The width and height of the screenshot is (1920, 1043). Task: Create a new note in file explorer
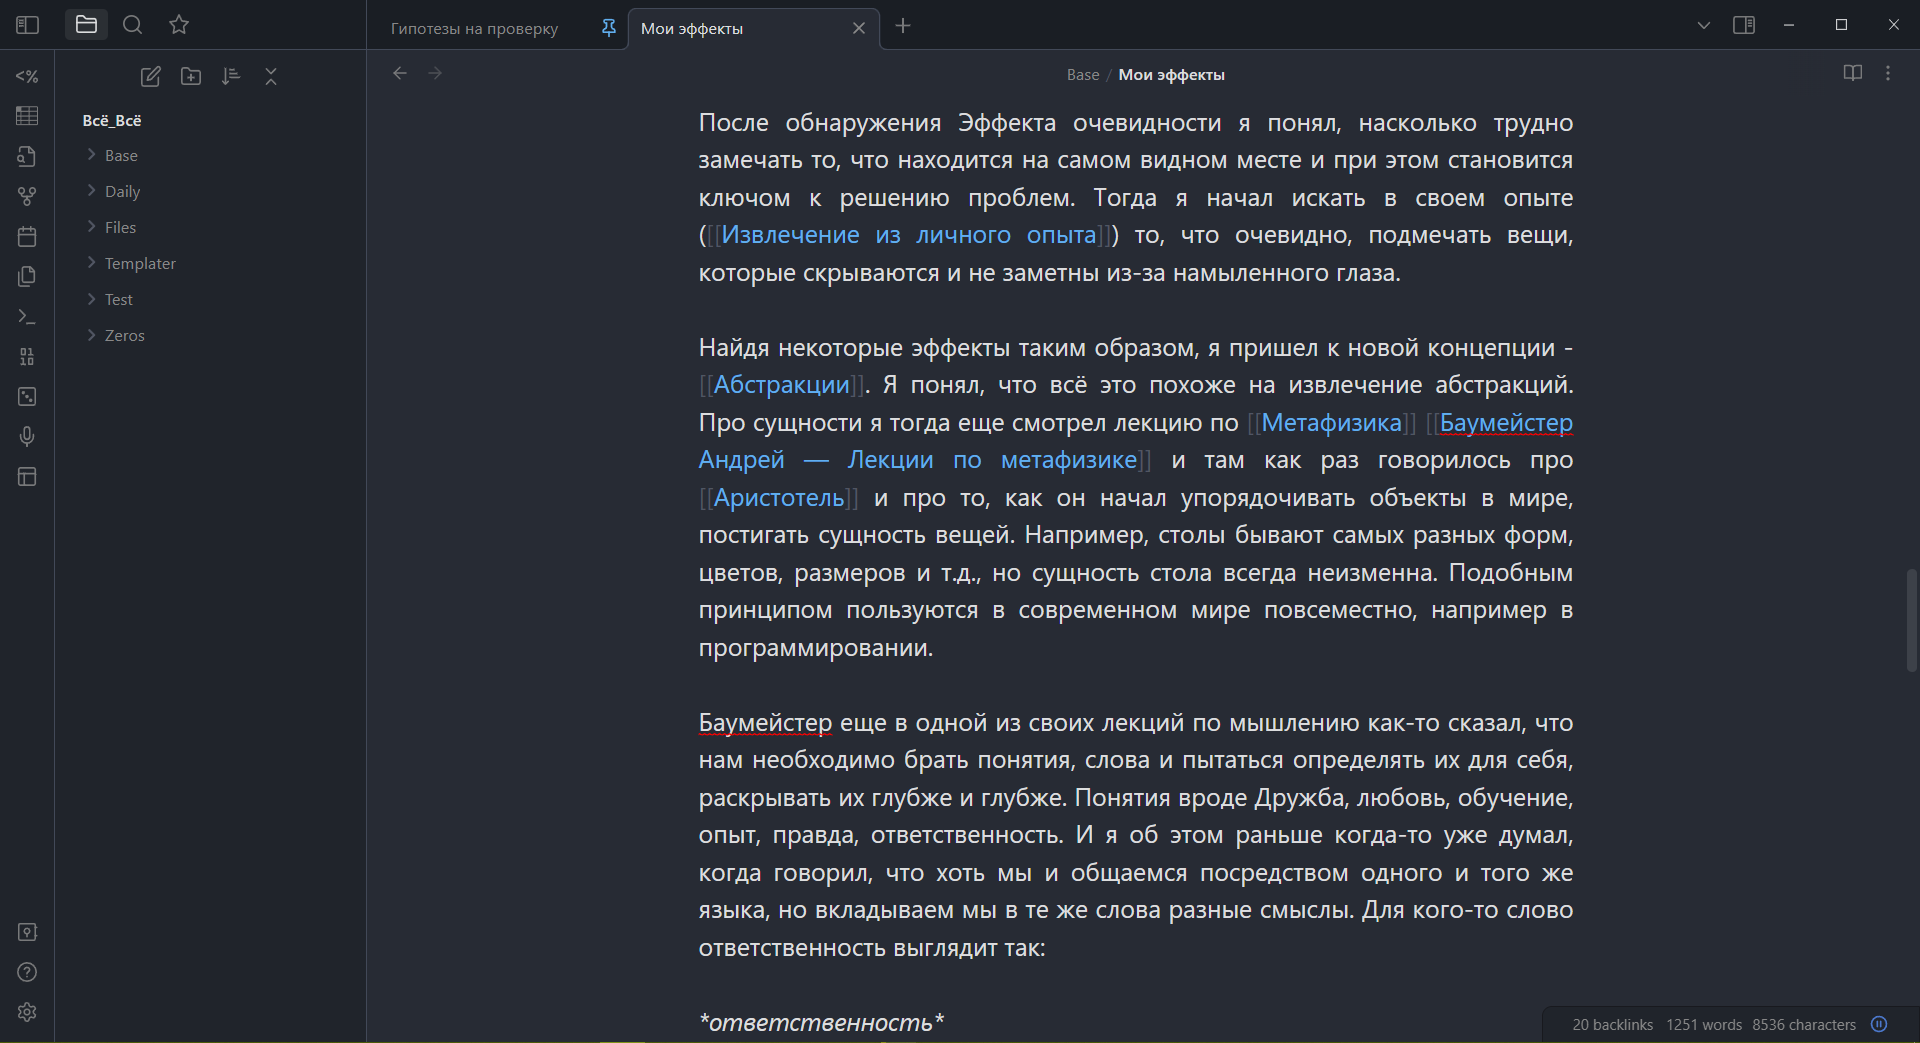click(151, 76)
